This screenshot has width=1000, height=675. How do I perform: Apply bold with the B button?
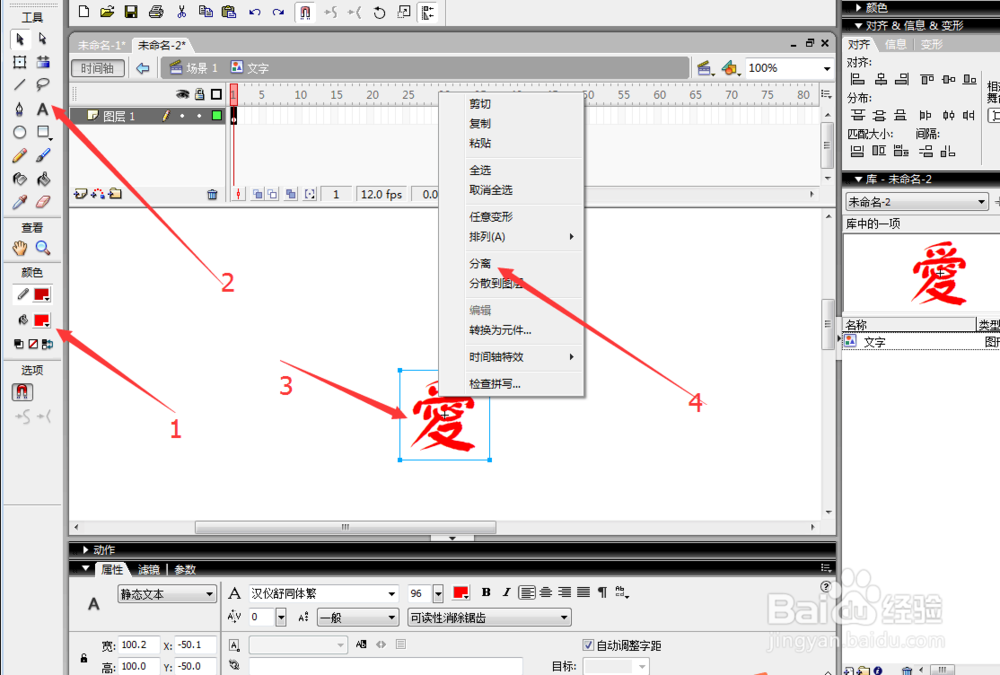[484, 593]
